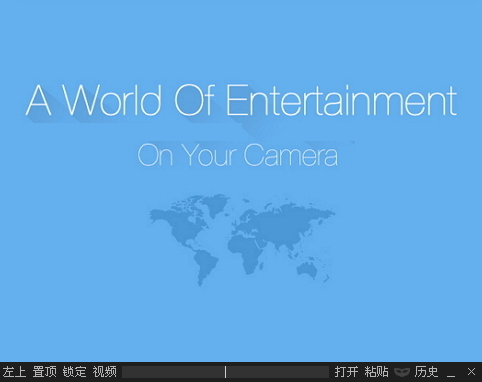Open the 历史 history list

(426, 372)
